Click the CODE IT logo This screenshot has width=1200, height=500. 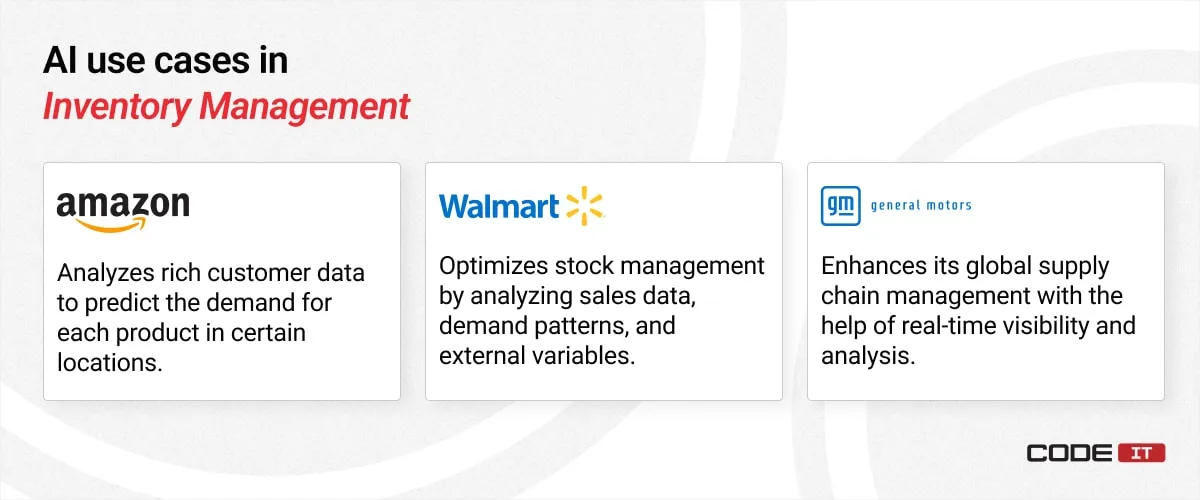pyautogui.click(x=1095, y=453)
